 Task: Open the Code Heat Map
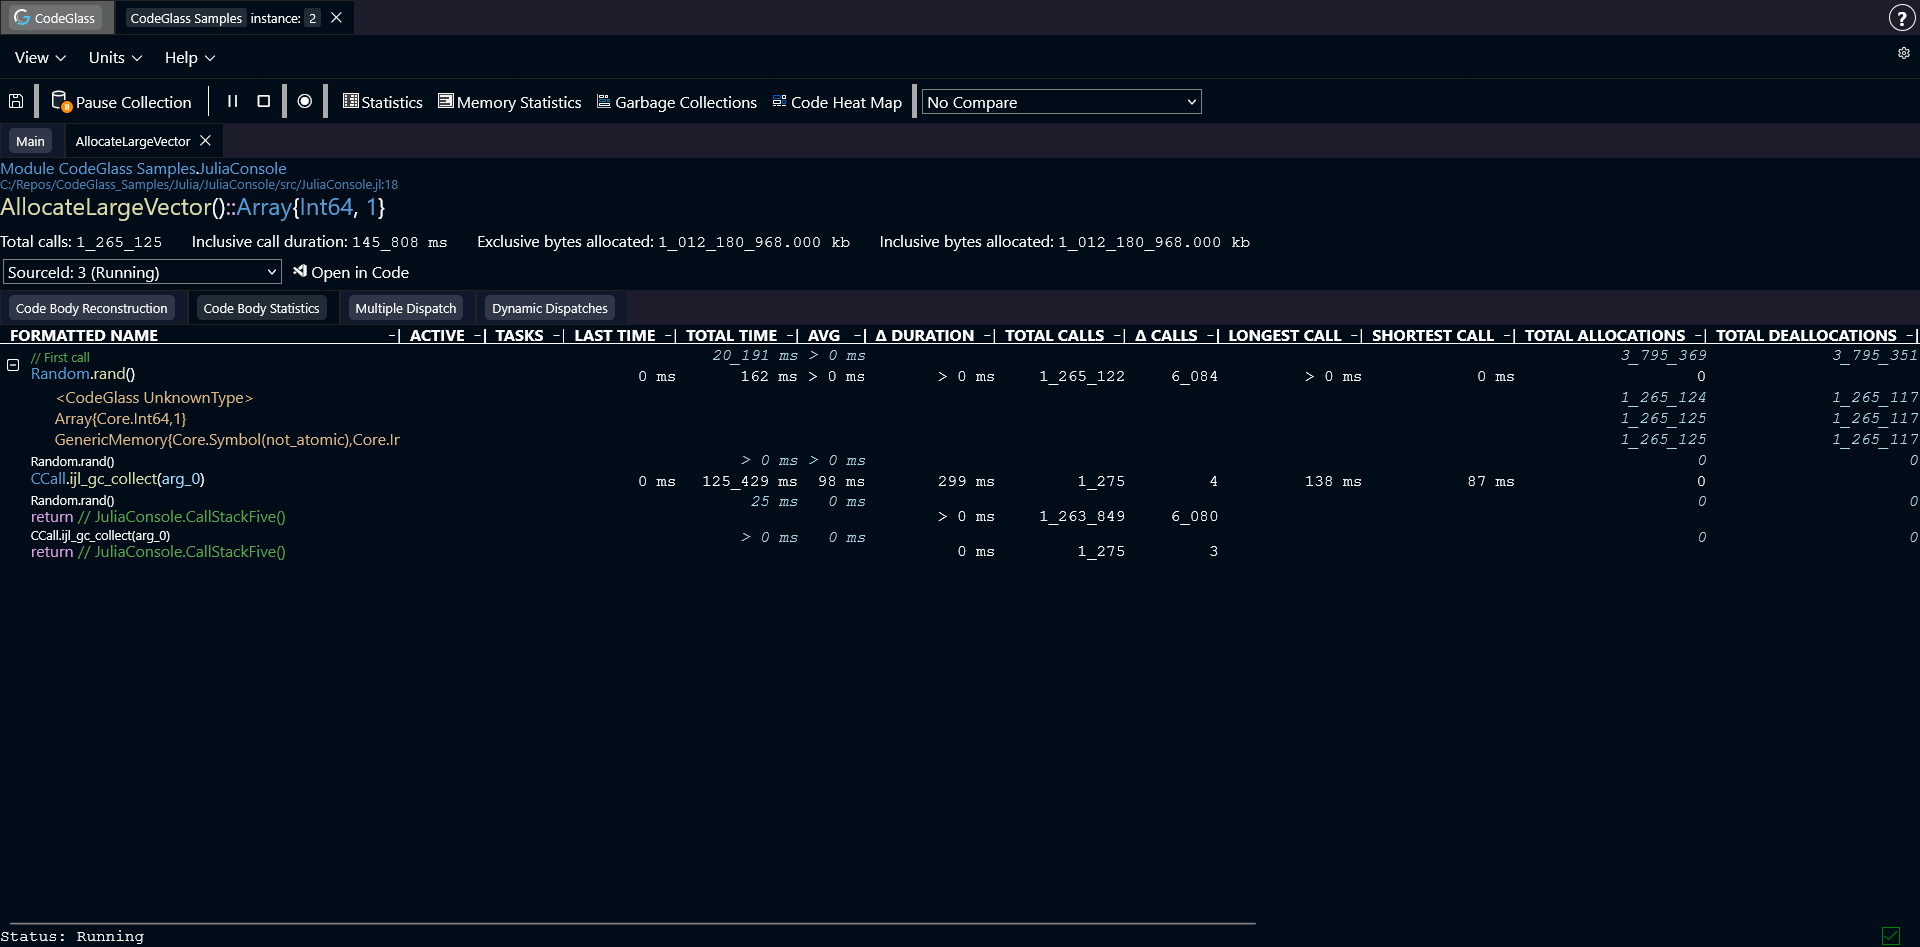(837, 101)
